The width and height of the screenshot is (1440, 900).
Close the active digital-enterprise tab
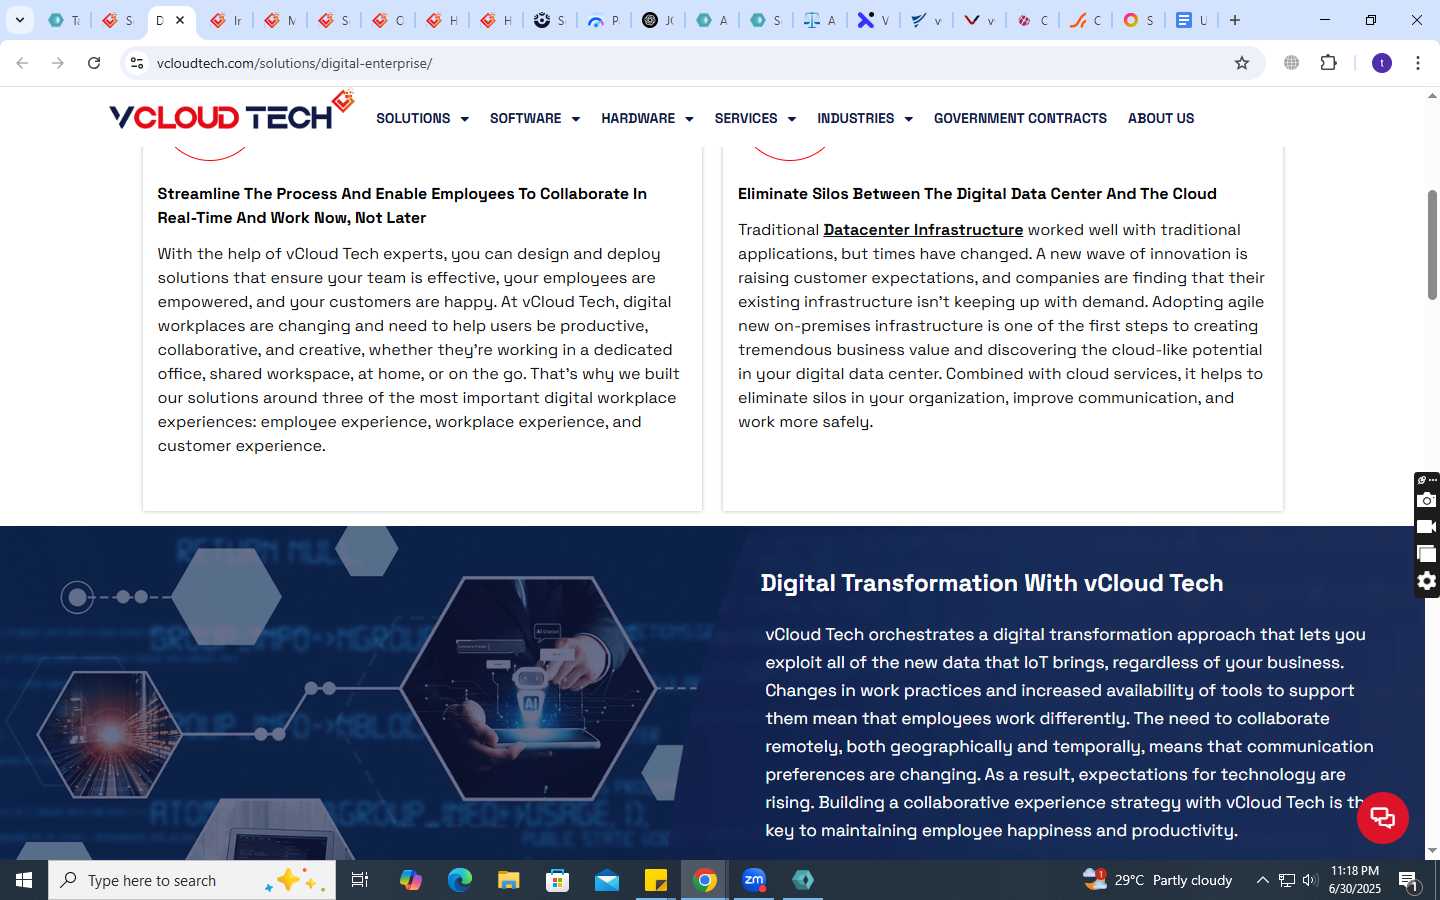pos(180,20)
